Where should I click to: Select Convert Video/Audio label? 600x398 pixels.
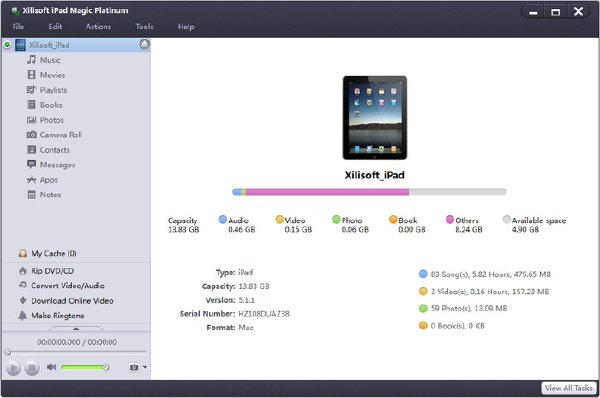pos(68,285)
